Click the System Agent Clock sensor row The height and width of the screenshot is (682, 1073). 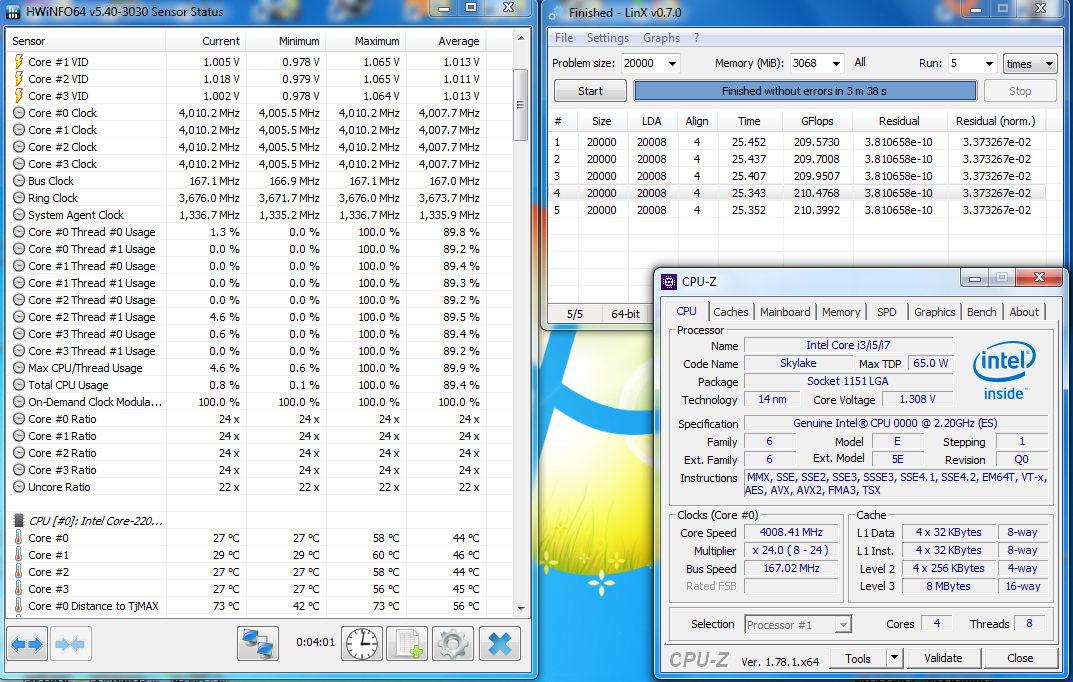point(246,215)
